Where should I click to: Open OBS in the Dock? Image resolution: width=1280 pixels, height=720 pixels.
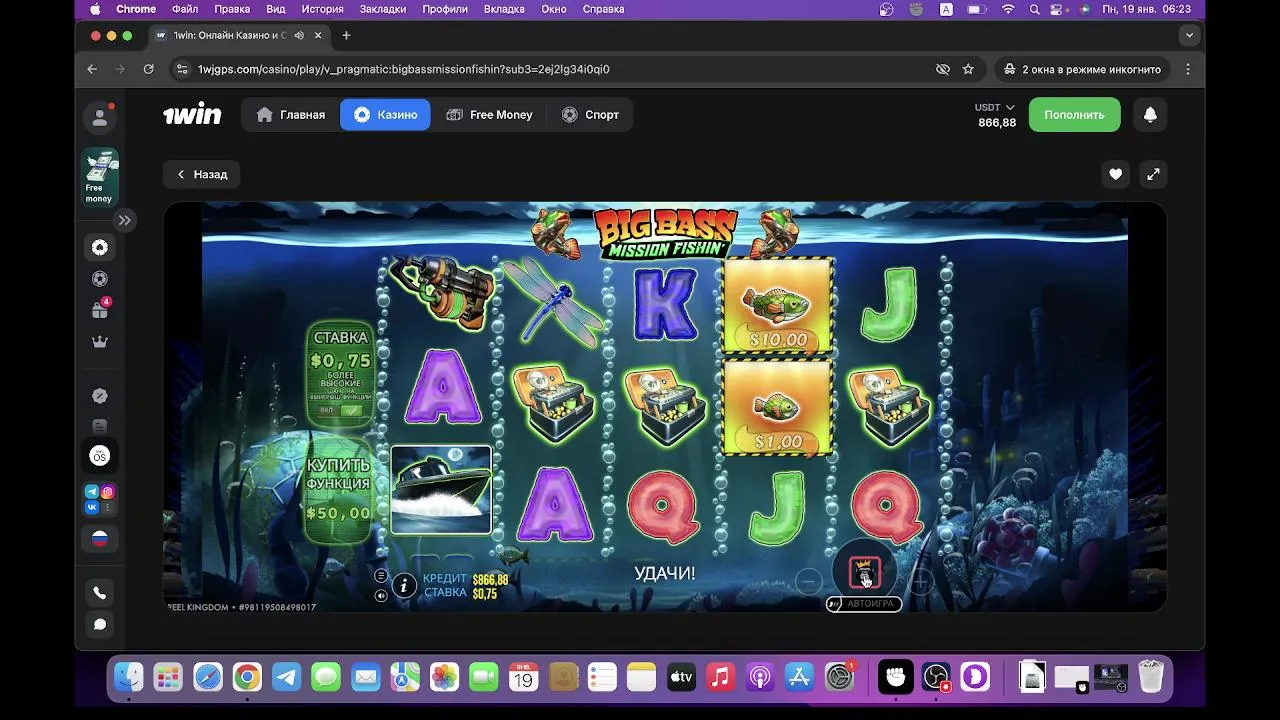tap(936, 677)
